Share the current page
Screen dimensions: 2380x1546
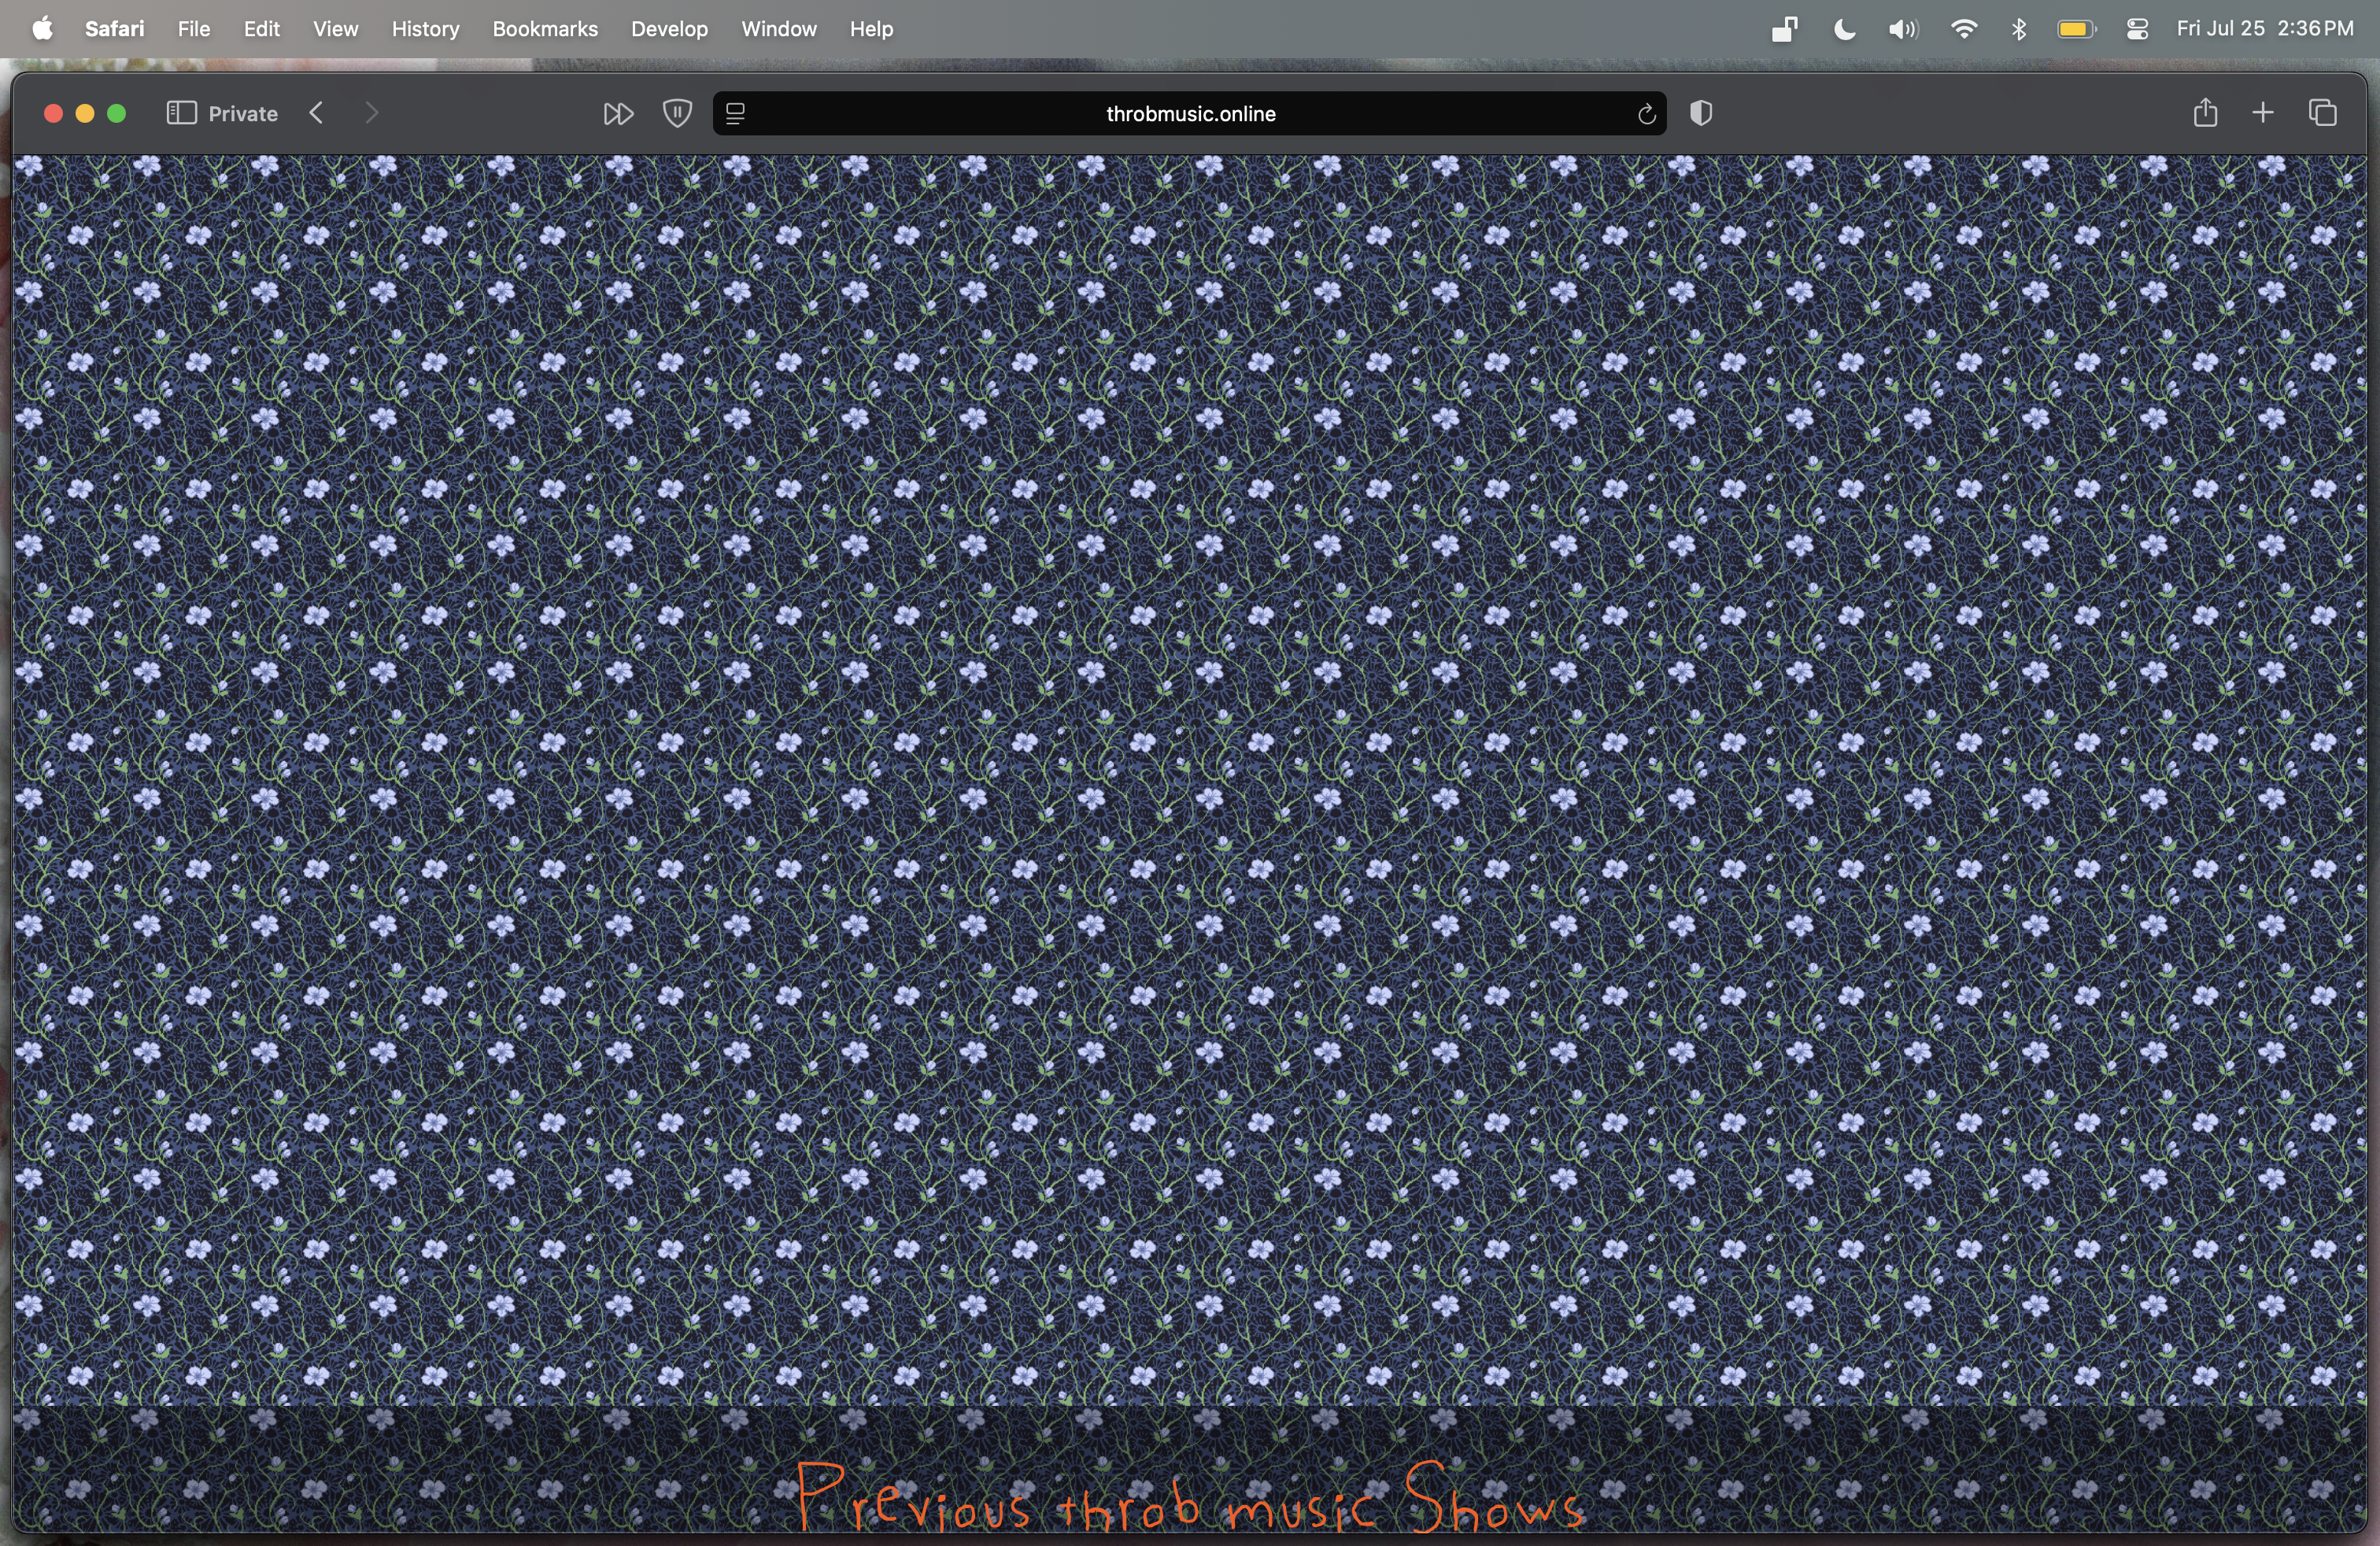point(2205,112)
